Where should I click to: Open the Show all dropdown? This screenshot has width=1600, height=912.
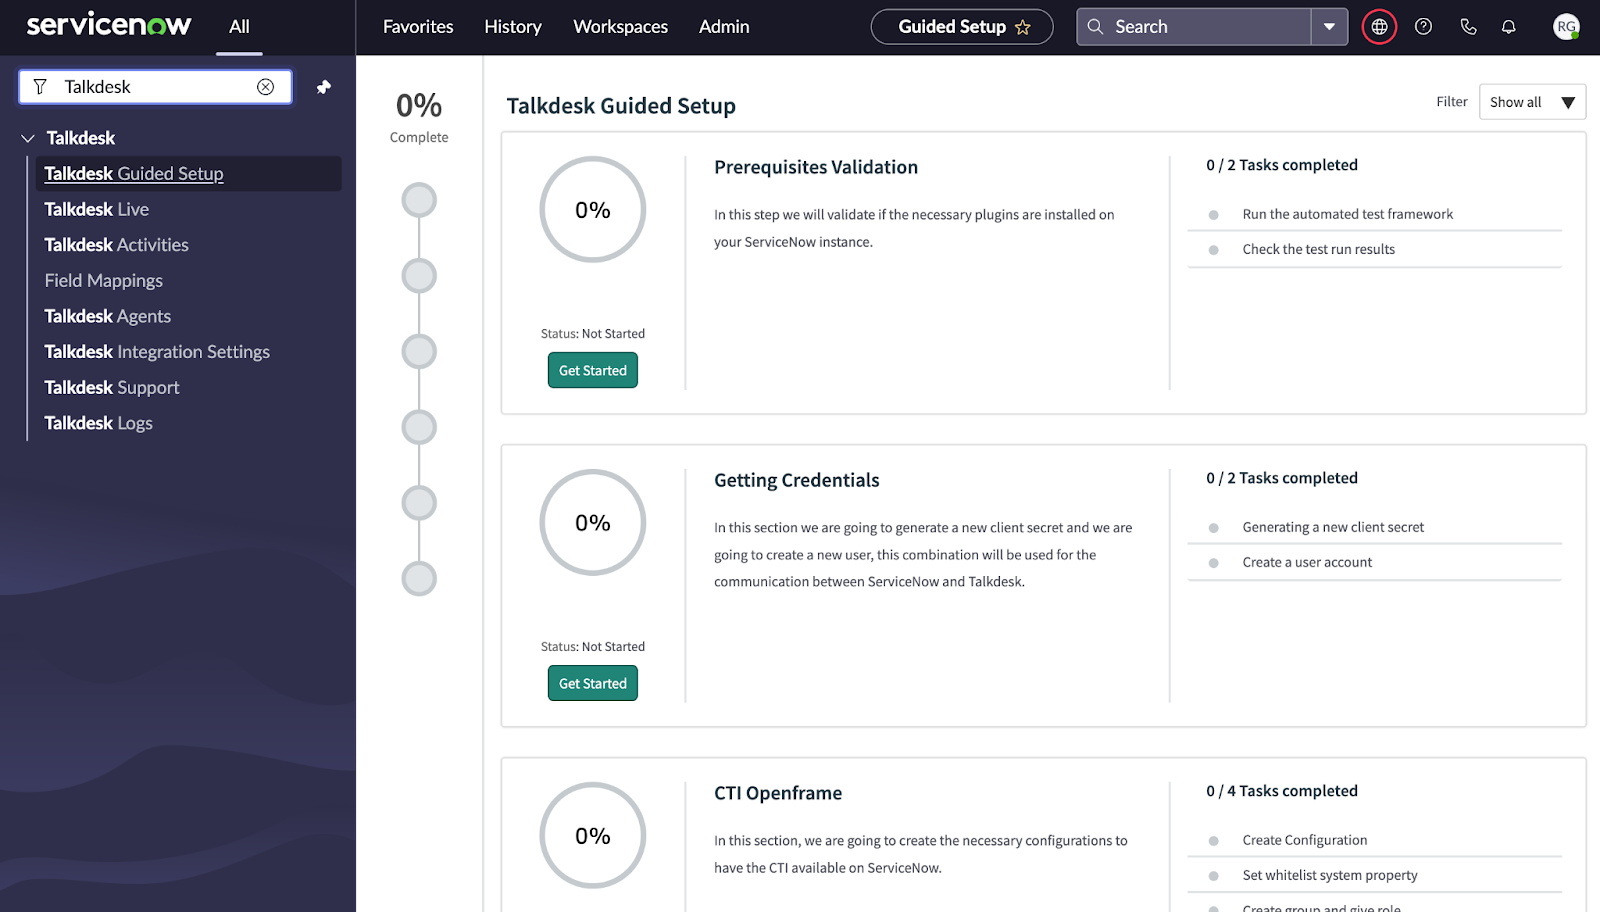[1531, 101]
